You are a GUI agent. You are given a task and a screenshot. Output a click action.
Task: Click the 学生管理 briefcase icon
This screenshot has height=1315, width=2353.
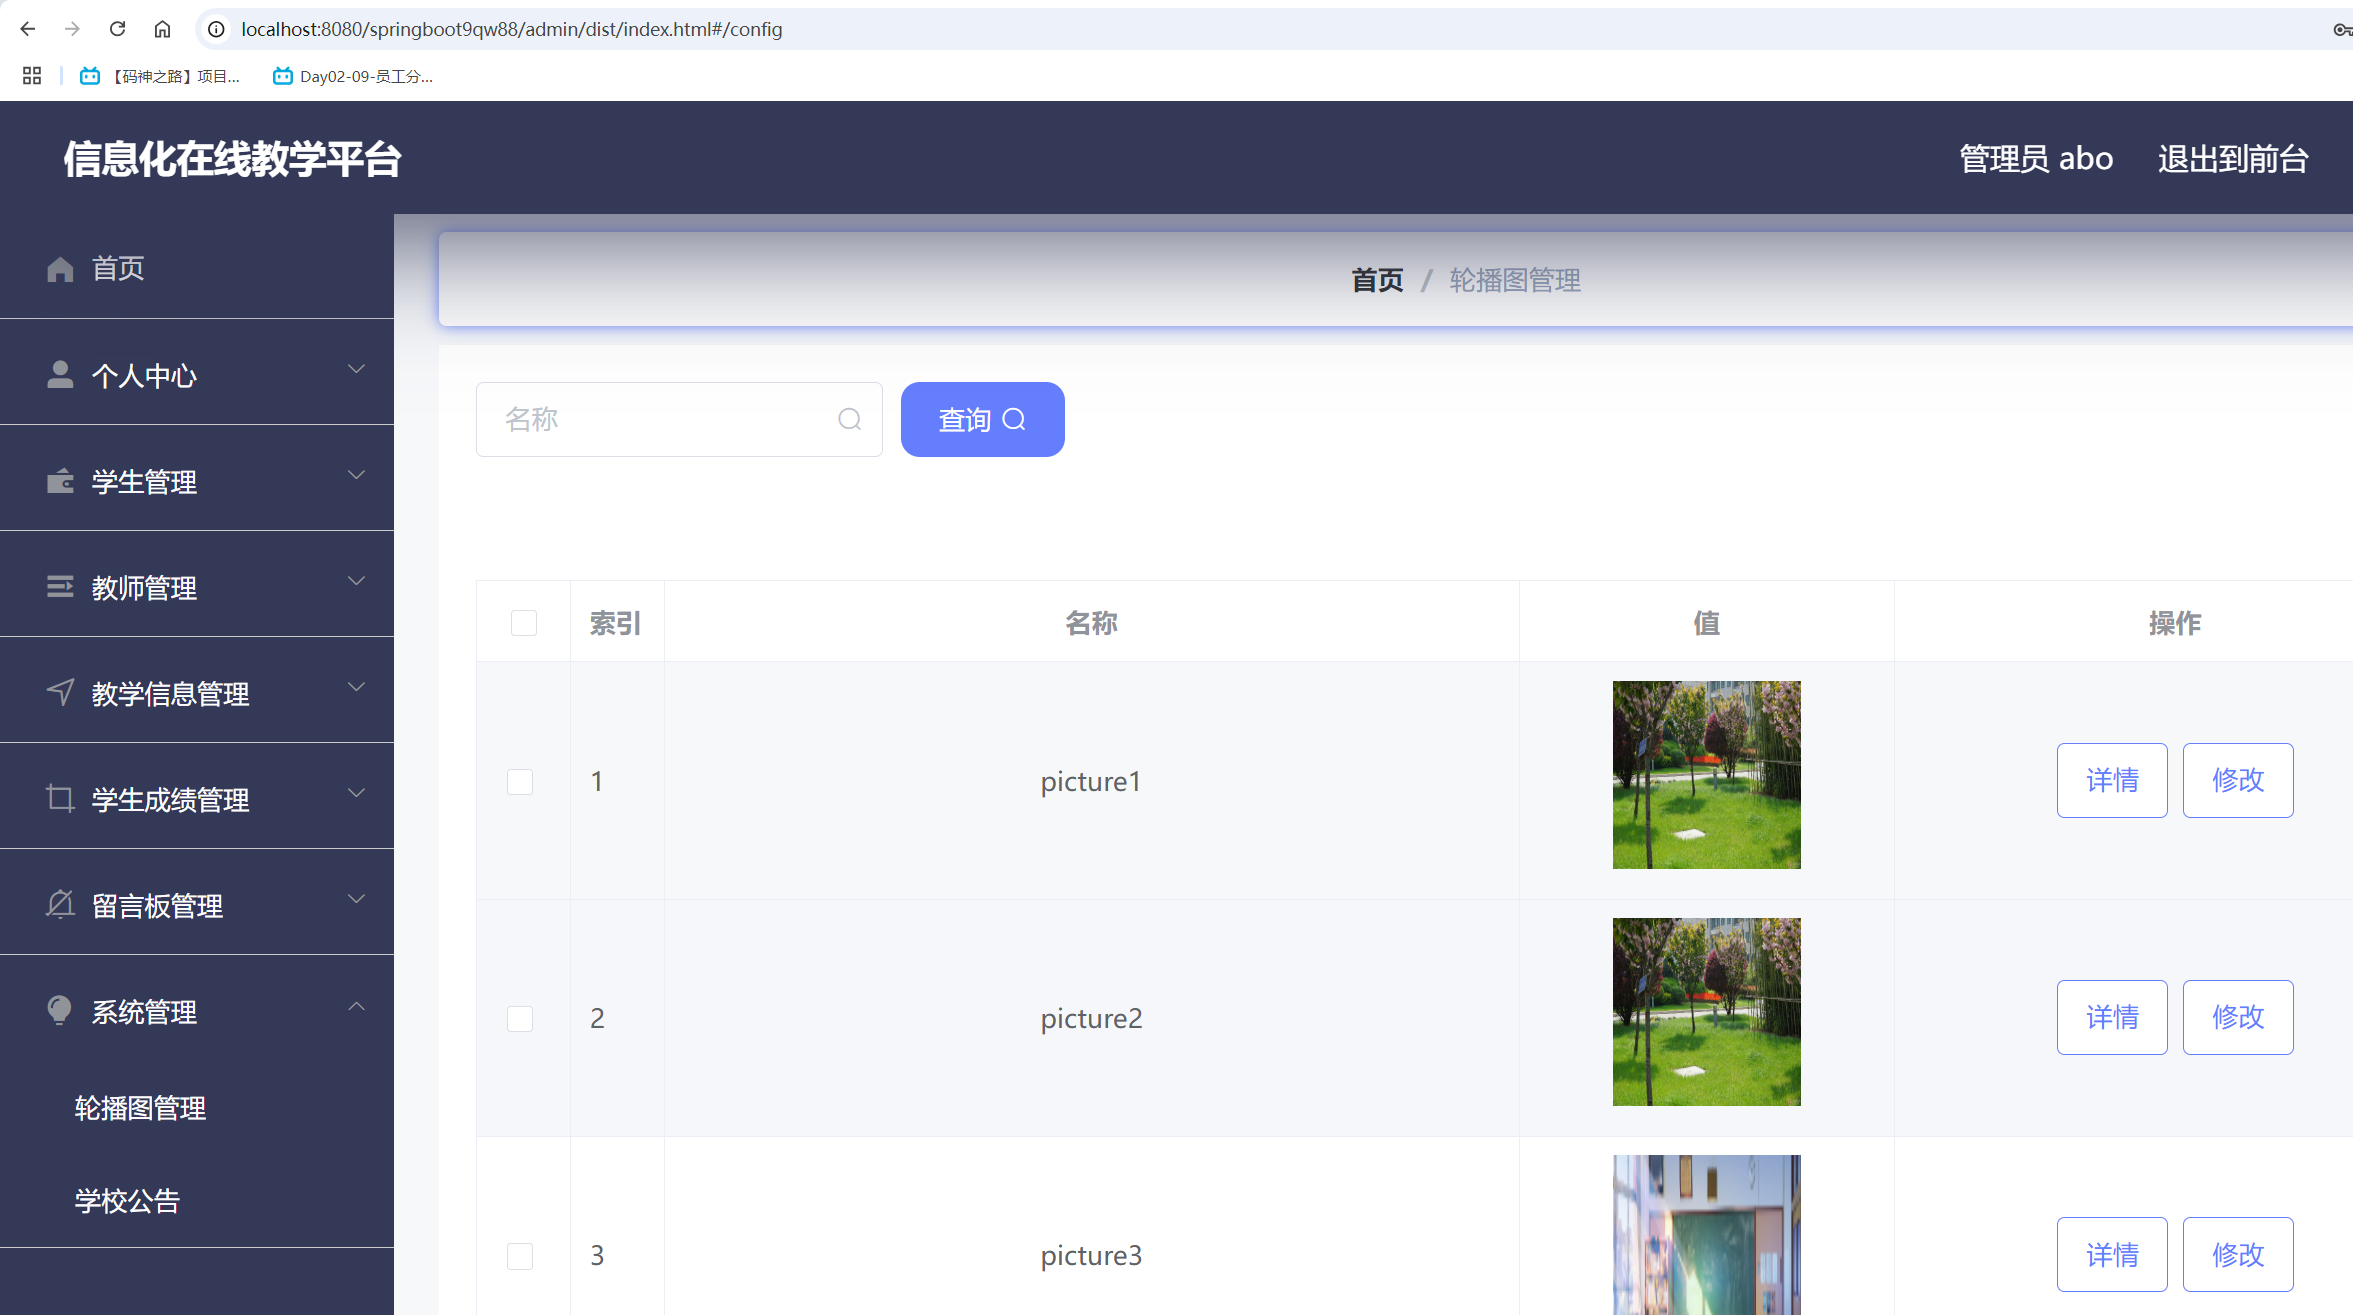click(59, 481)
